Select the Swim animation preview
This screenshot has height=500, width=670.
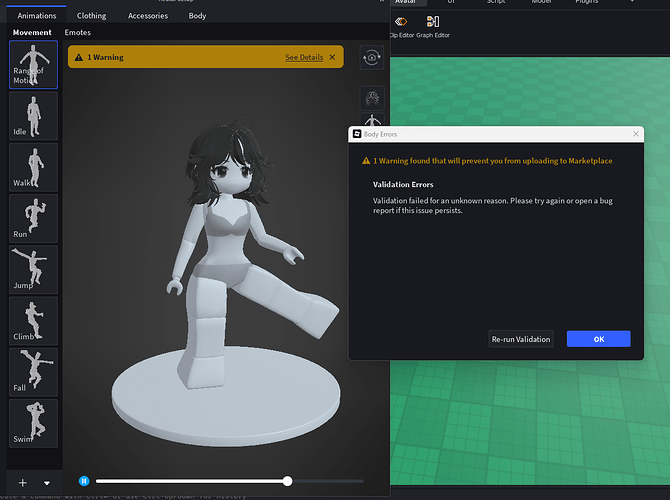coord(33,424)
